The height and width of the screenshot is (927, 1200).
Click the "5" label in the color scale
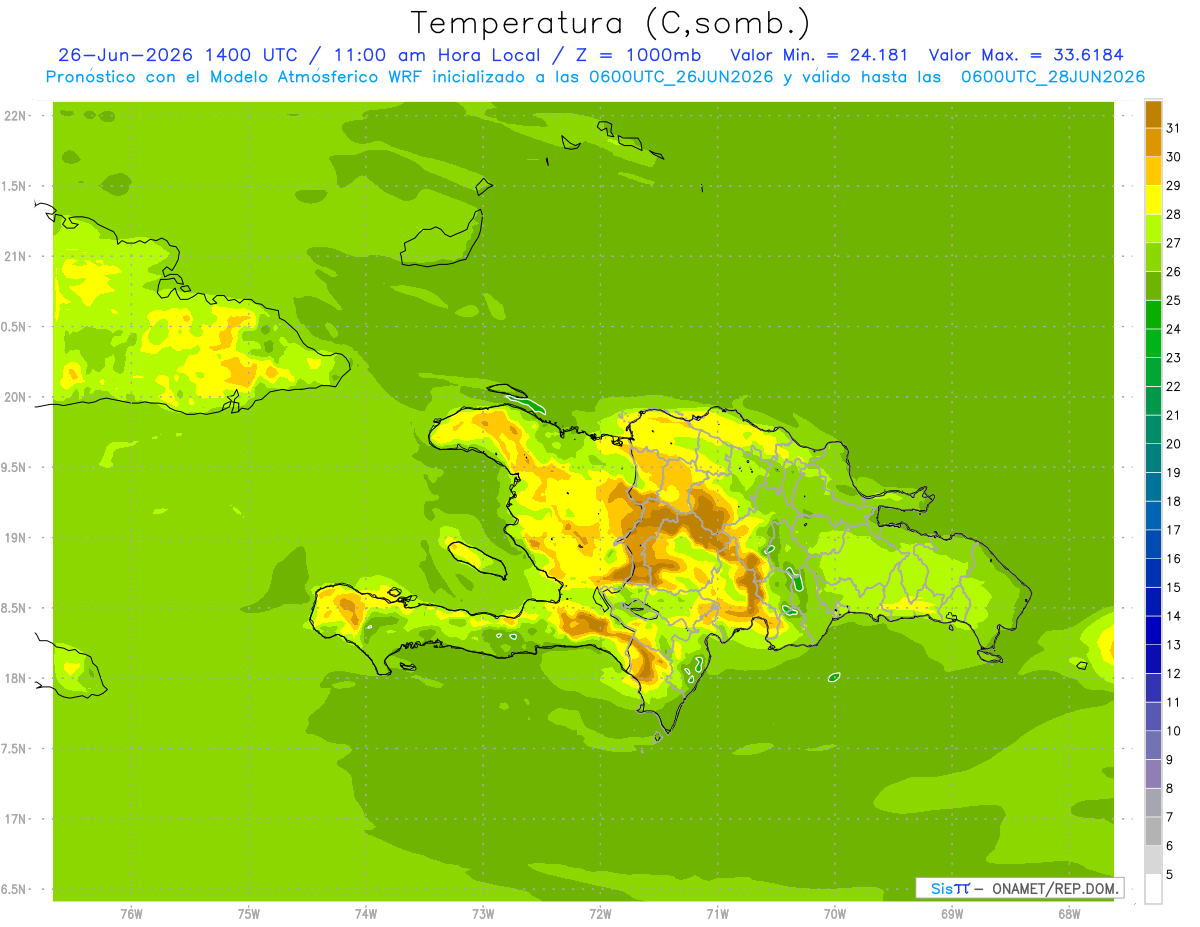(x=1170, y=874)
